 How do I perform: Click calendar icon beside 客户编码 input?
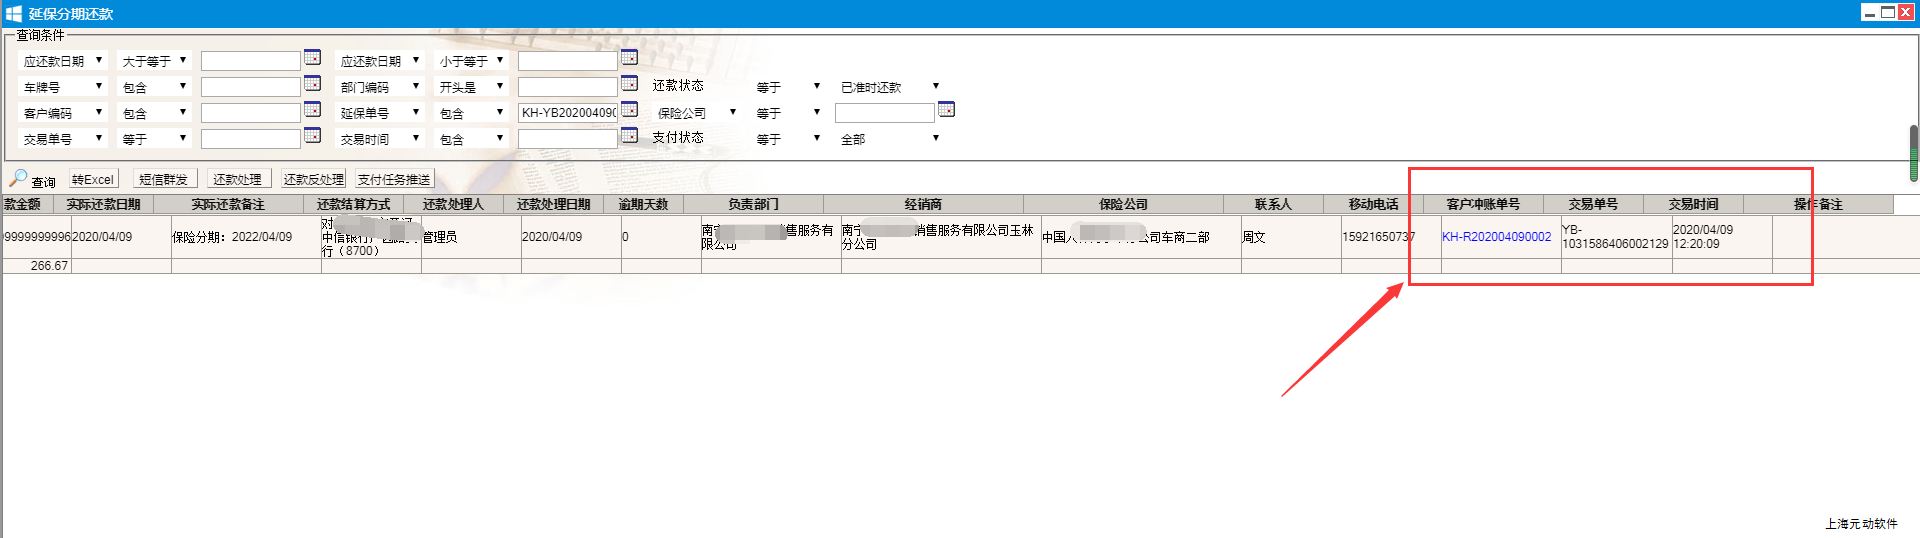pos(312,110)
